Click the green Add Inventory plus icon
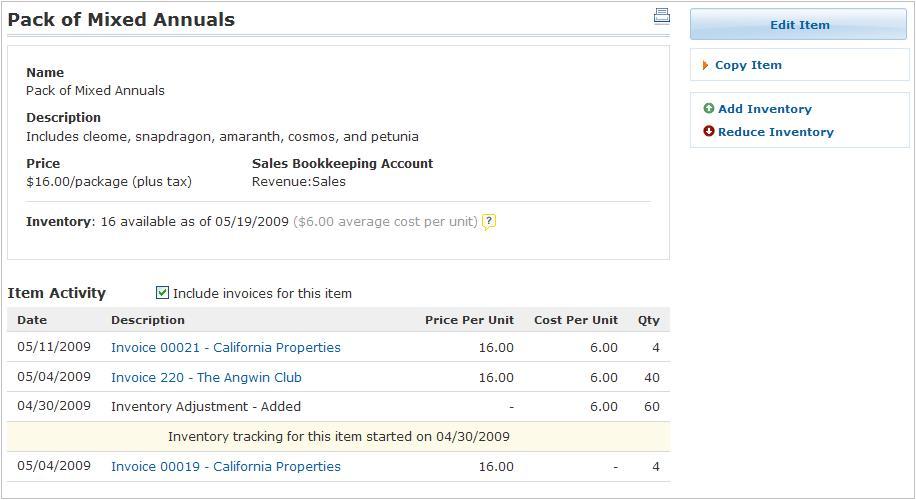This screenshot has width=916, height=500. [709, 108]
